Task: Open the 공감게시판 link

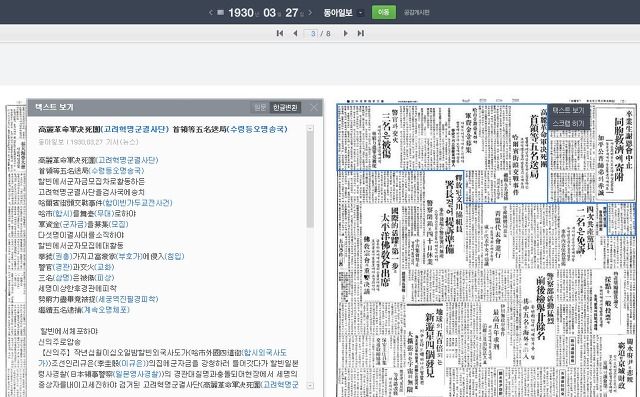Action: point(416,13)
